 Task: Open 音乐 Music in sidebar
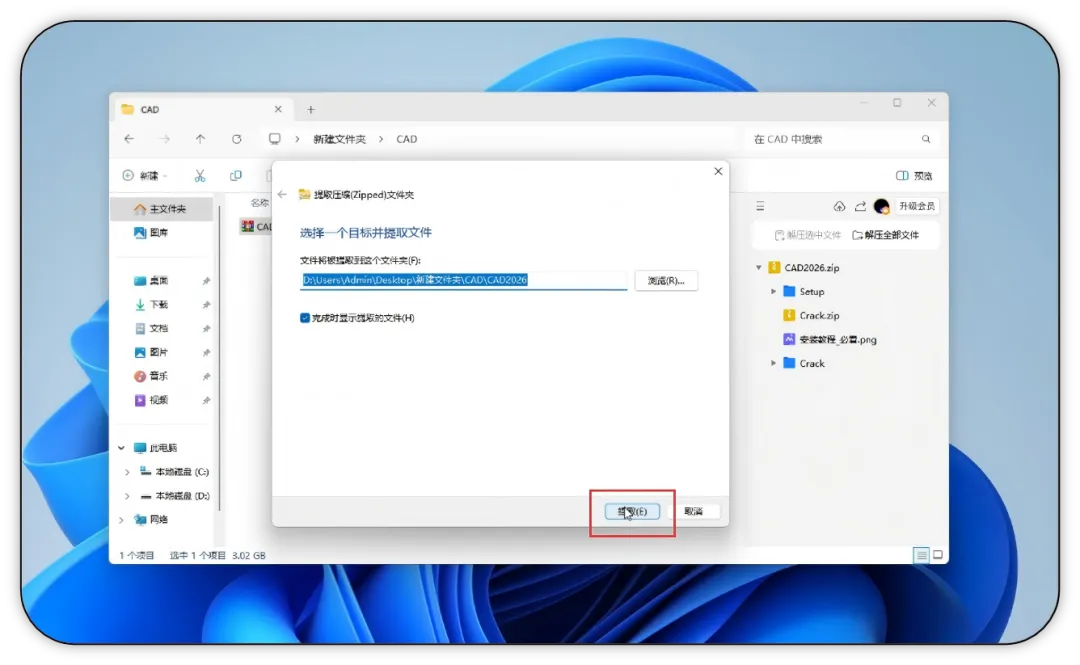click(151, 376)
